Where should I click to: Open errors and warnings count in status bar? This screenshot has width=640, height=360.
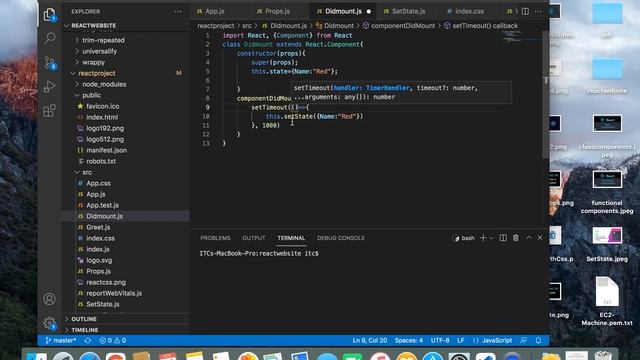pos(113,340)
